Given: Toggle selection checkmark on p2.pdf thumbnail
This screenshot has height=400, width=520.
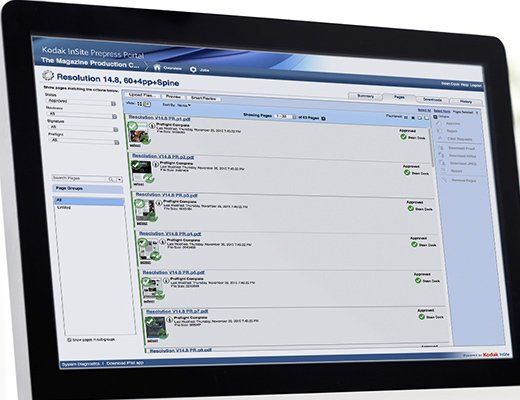Looking at the screenshot, I should (x=136, y=165).
